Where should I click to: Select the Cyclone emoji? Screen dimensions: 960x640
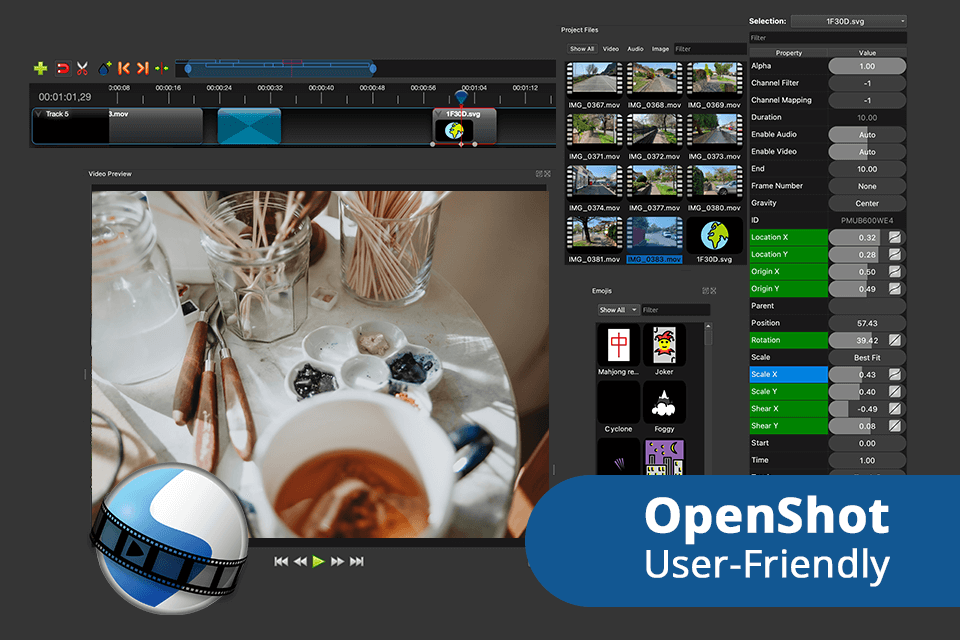[x=618, y=402]
